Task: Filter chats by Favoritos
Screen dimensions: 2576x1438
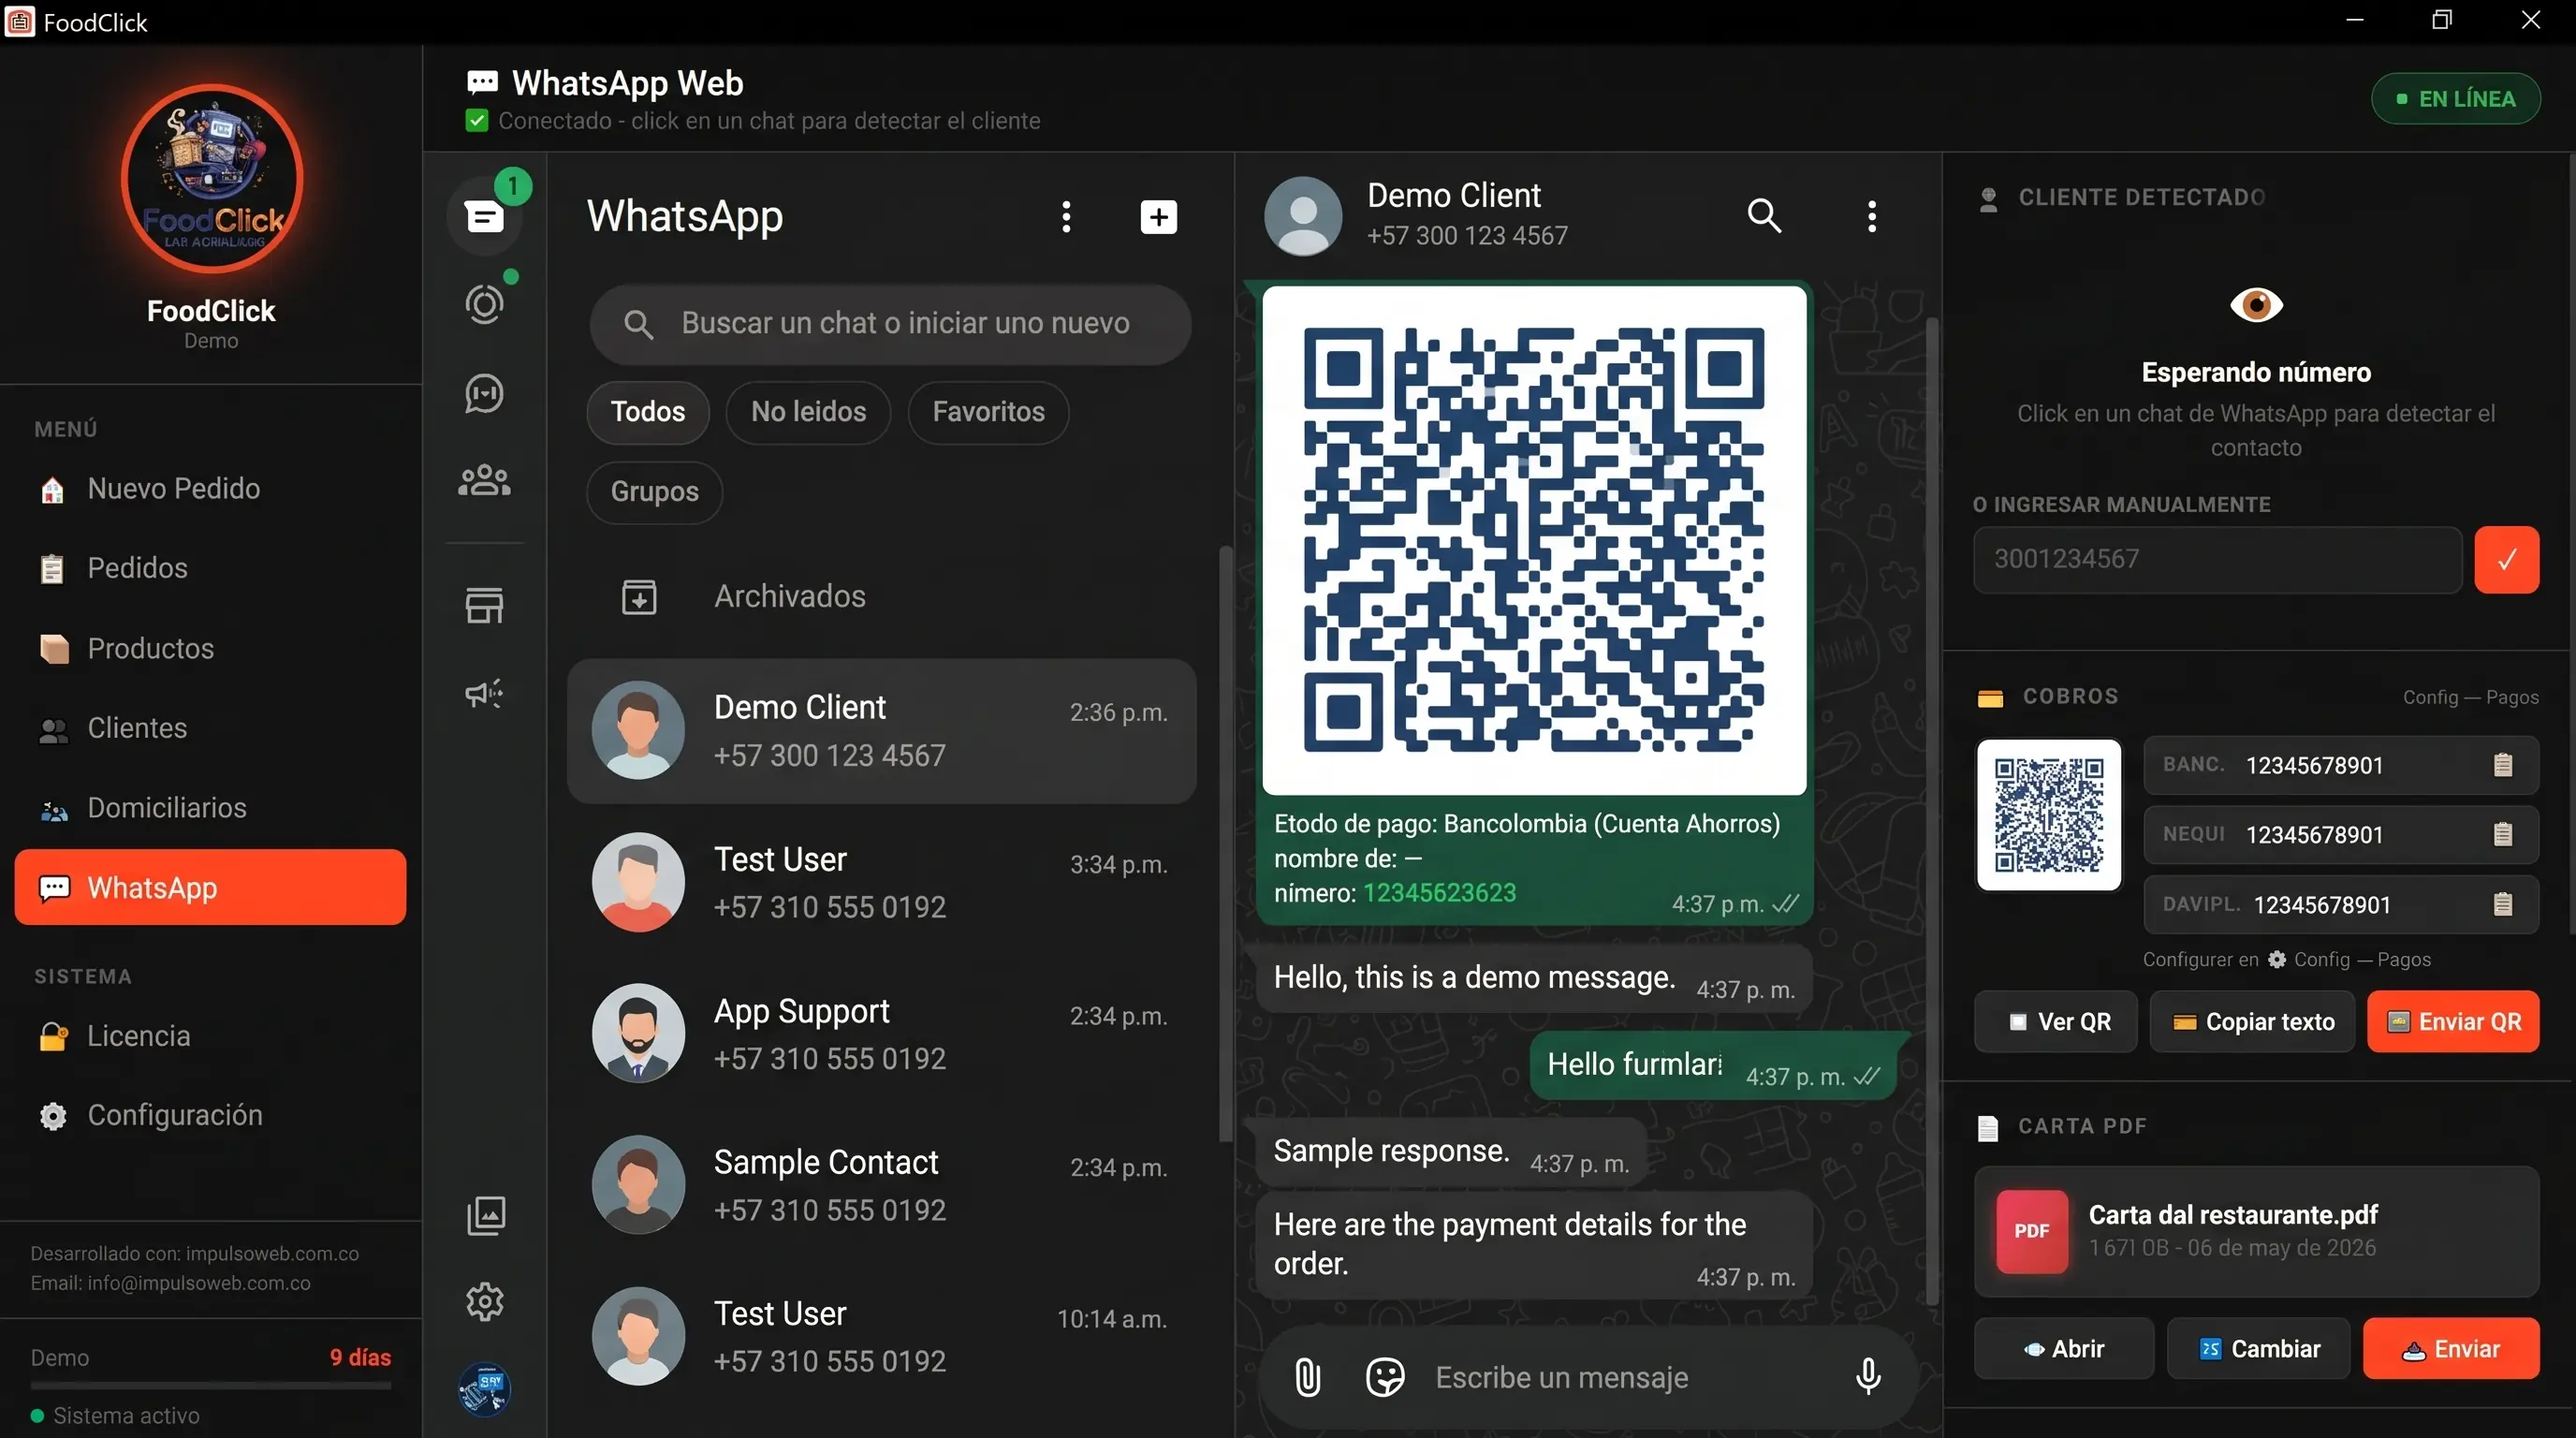Action: 988,412
